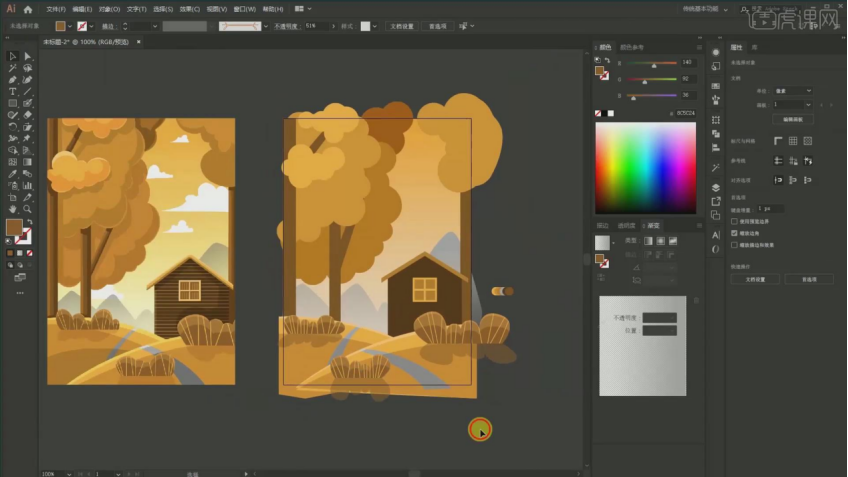The width and height of the screenshot is (848, 477).
Task: Switch to the 透明度 panel tab
Action: point(627,225)
